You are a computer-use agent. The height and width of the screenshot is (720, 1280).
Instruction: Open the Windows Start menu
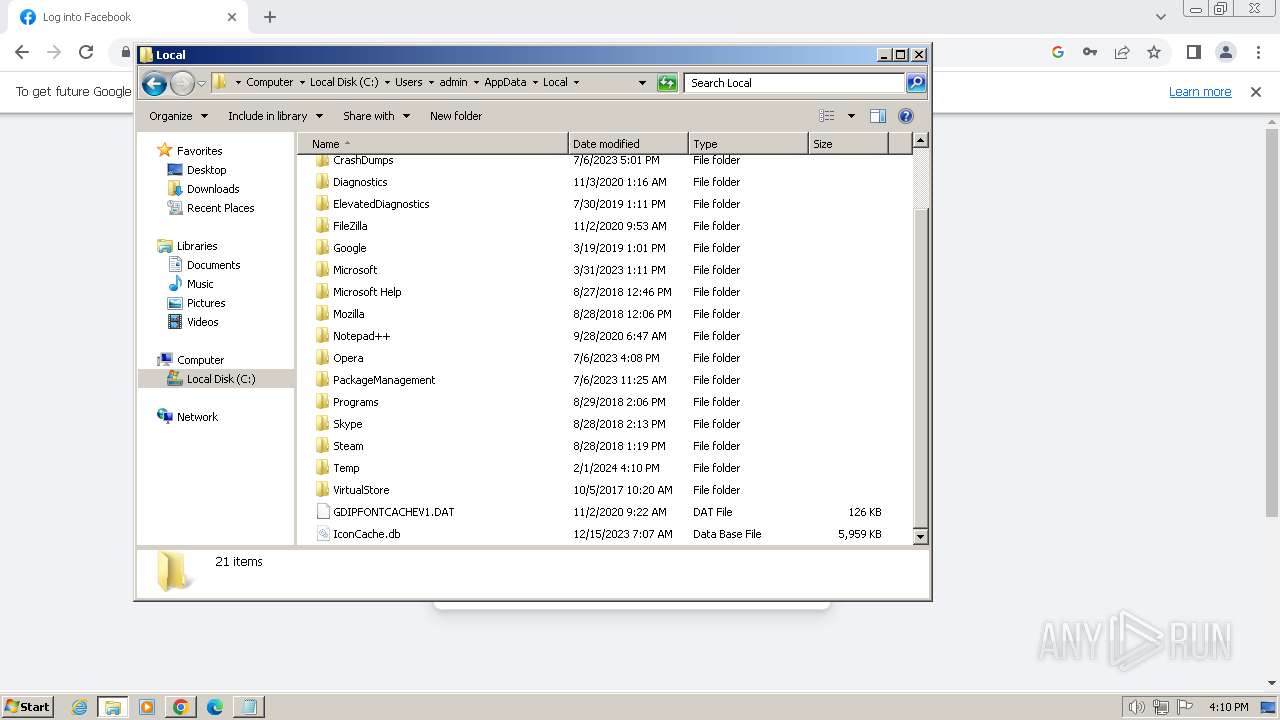[x=28, y=706]
